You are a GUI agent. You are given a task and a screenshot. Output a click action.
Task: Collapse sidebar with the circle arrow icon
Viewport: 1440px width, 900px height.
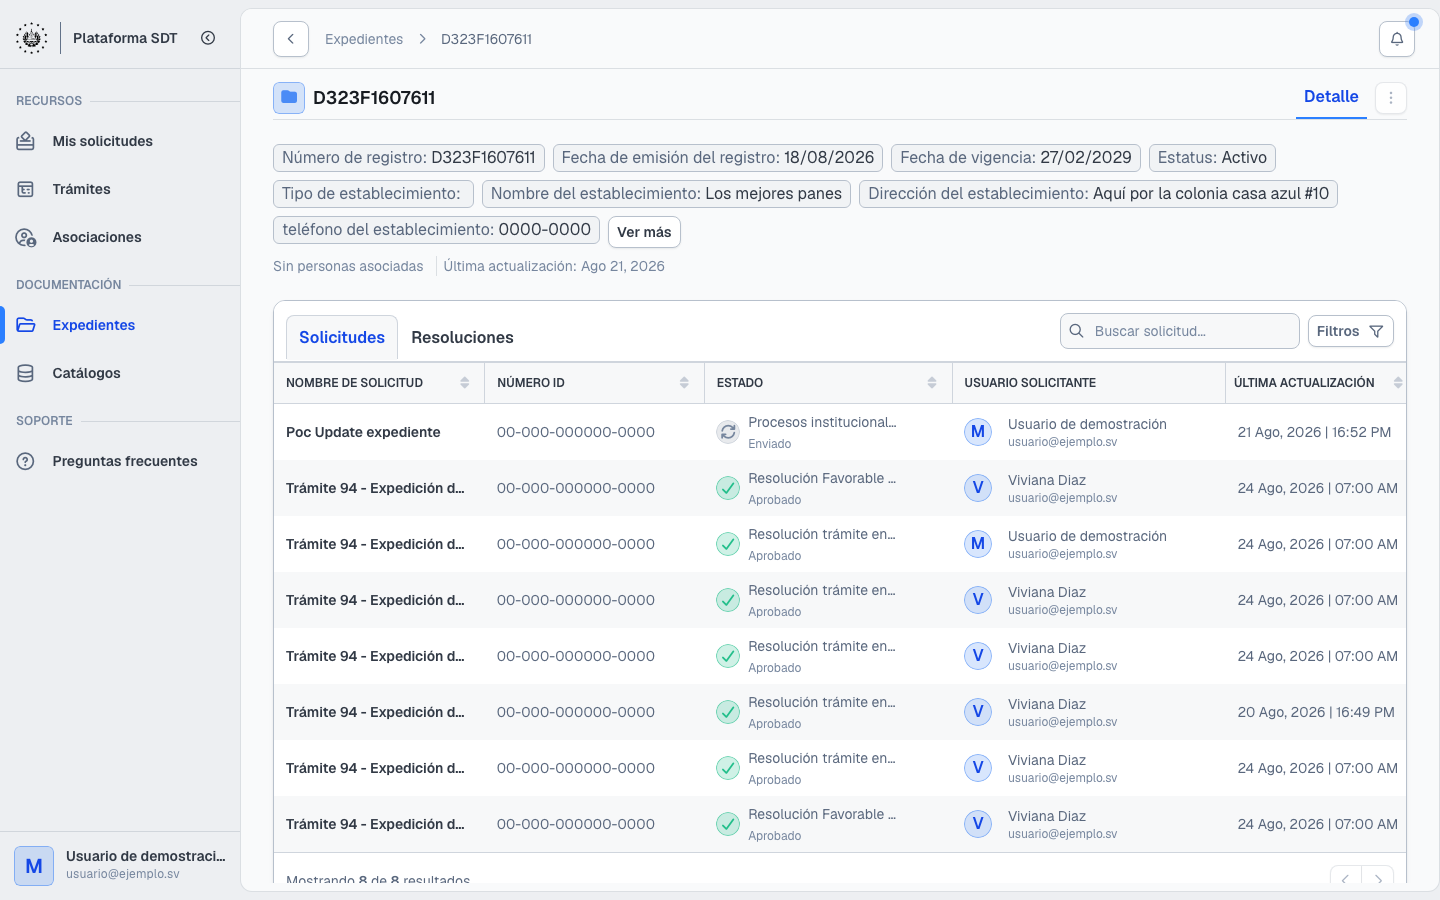pos(208,38)
